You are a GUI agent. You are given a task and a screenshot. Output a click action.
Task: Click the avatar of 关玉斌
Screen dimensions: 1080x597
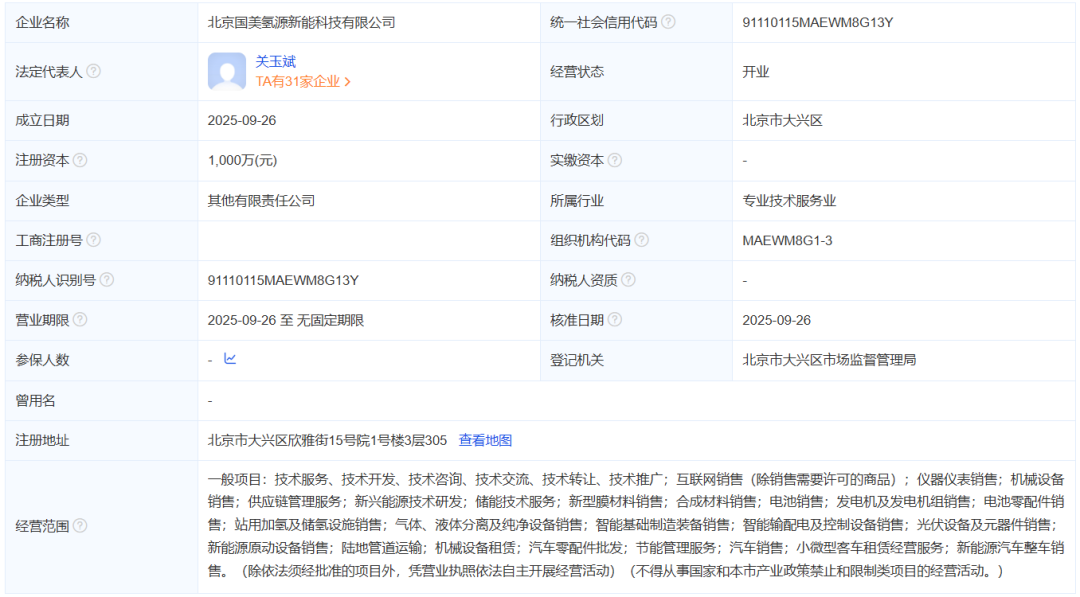click(x=227, y=72)
